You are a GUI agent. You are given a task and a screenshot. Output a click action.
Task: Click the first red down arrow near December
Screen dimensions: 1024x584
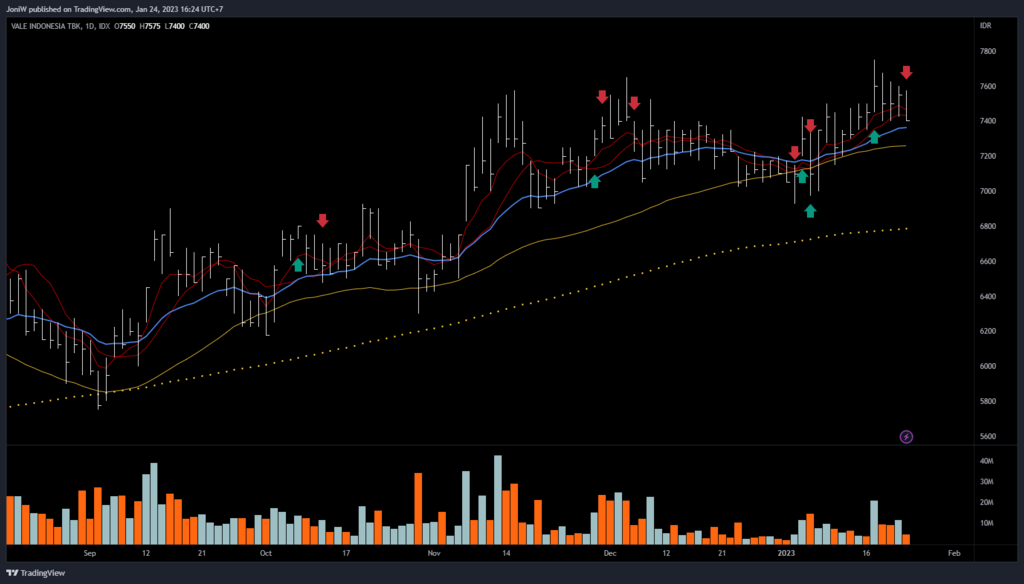[602, 97]
